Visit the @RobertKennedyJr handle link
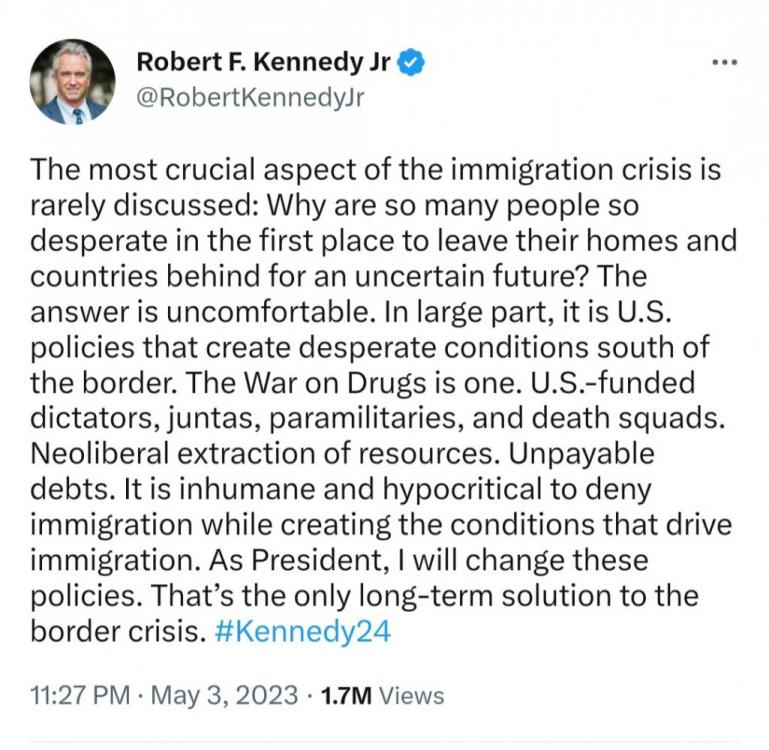This screenshot has height=750, width=769. point(250,98)
